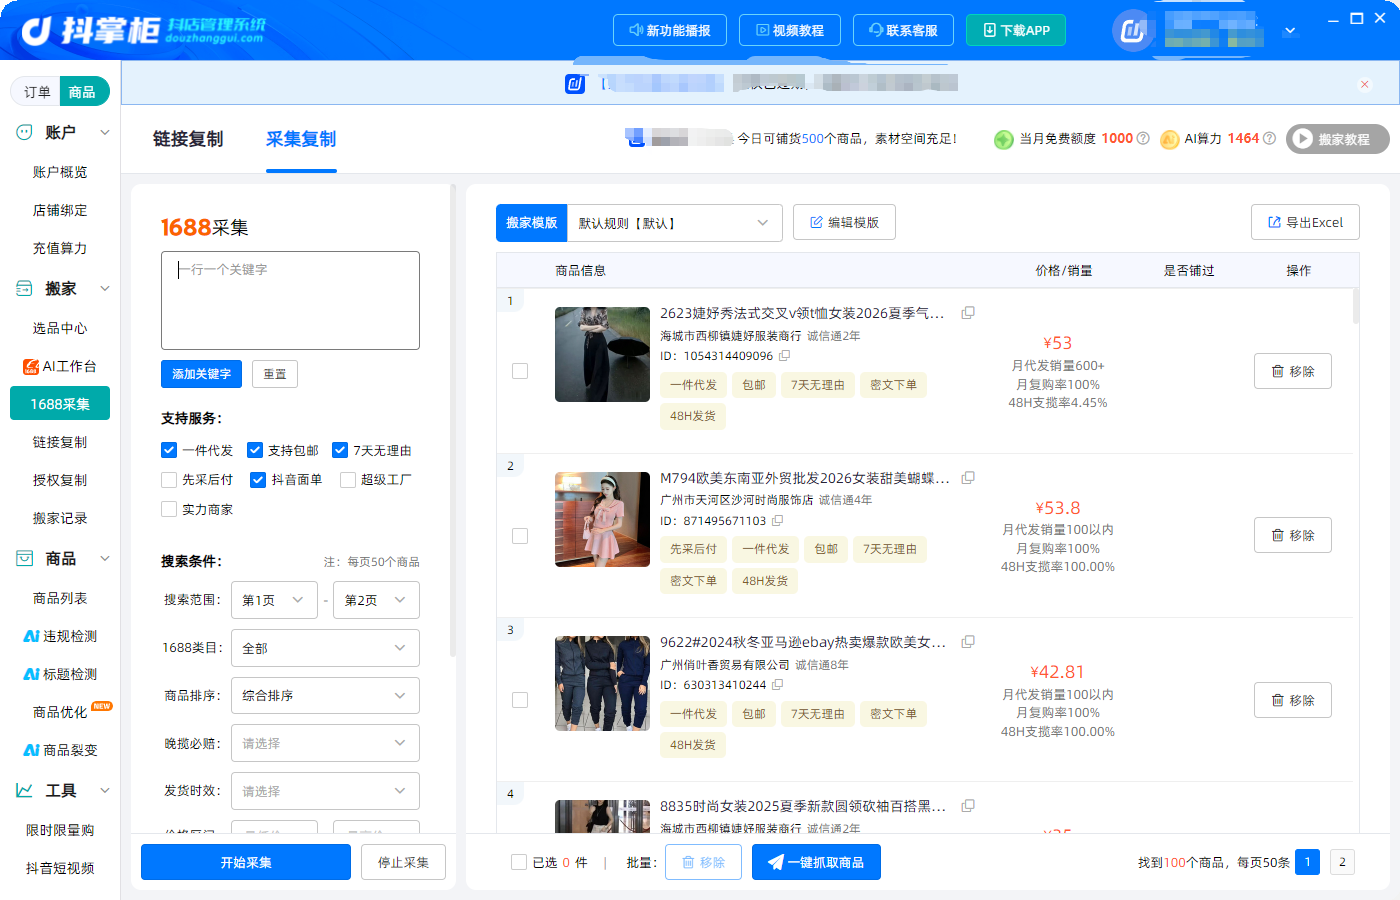Click 导出Excel button
Image resolution: width=1400 pixels, height=900 pixels.
1305,222
